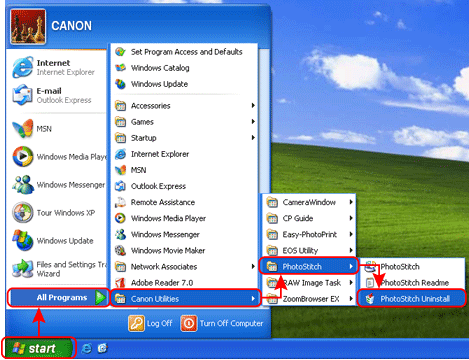Screen dimensions: 469x360
Task: Click the Windows Catalog text label
Action: coord(160,68)
